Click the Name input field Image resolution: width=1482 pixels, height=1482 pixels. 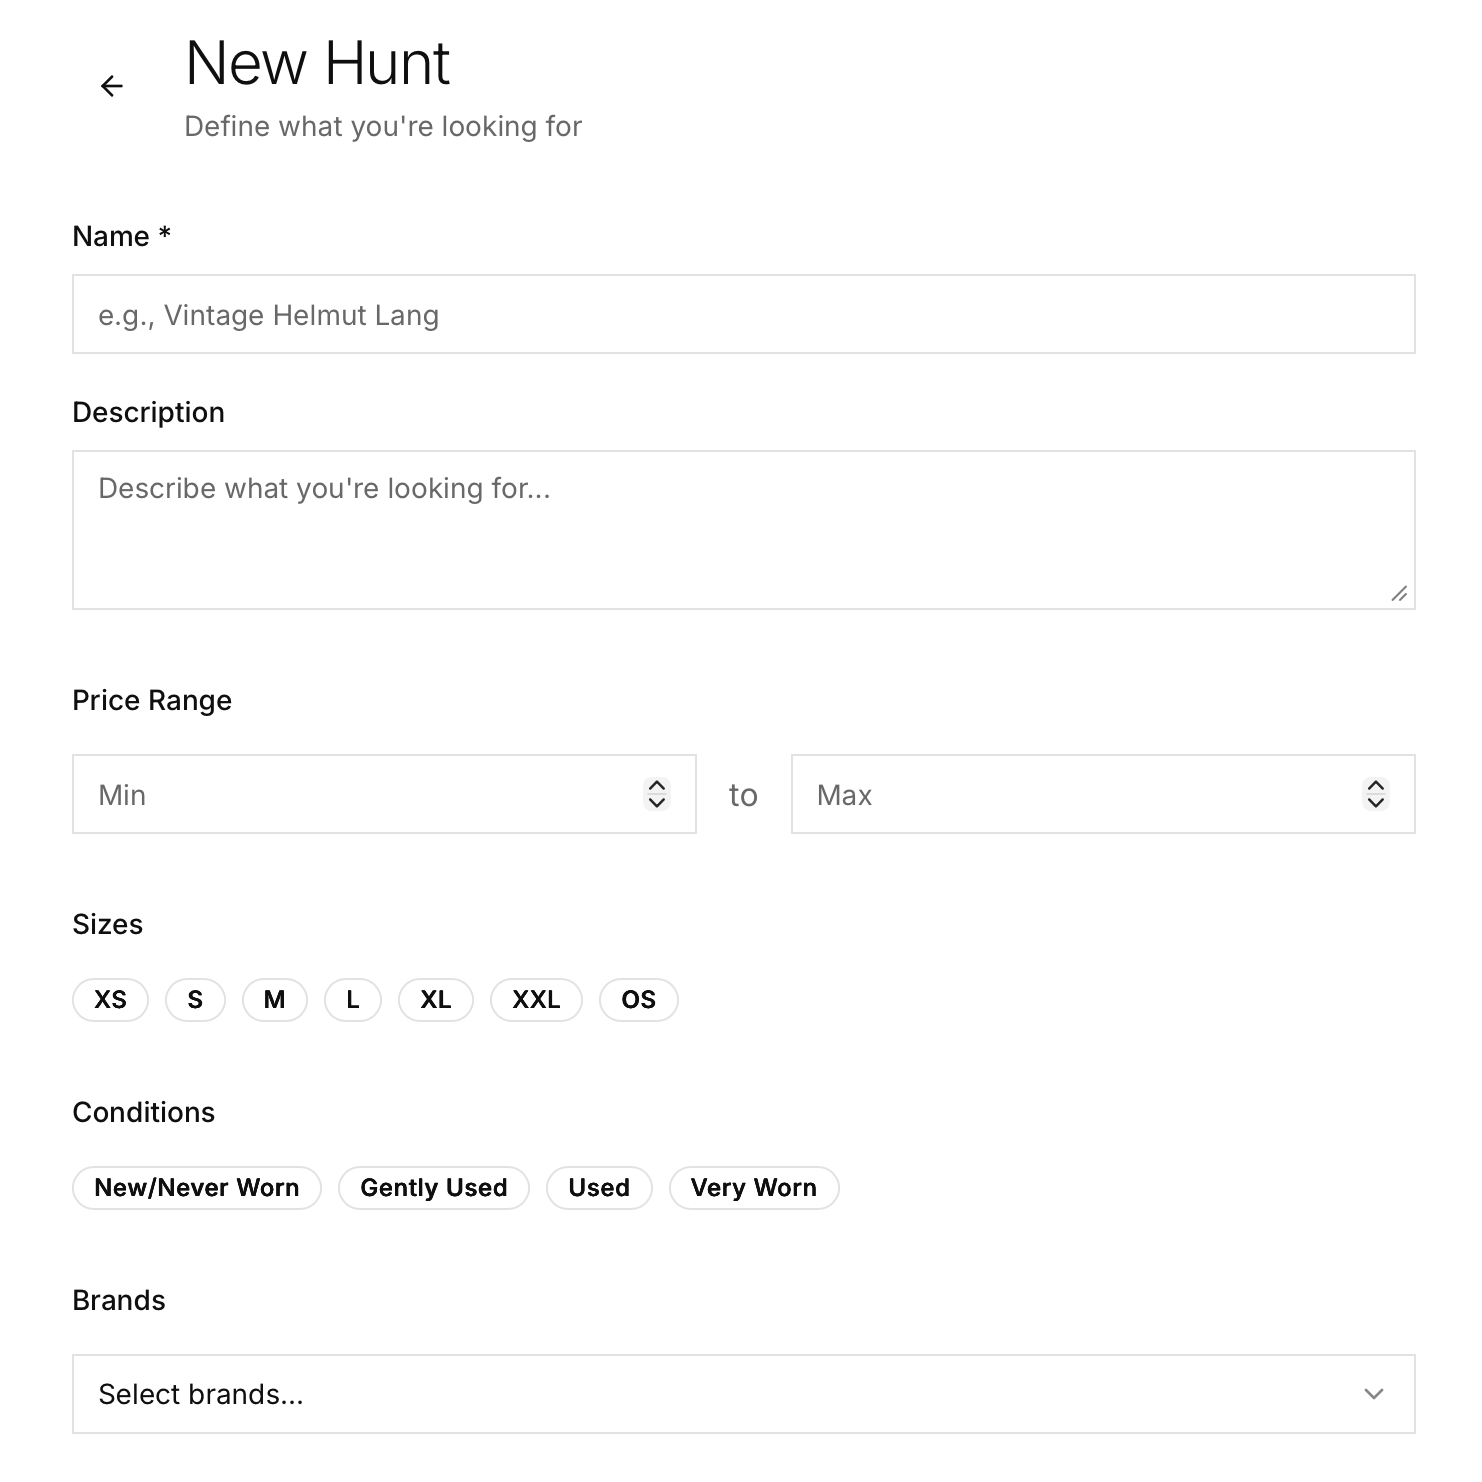(x=744, y=314)
